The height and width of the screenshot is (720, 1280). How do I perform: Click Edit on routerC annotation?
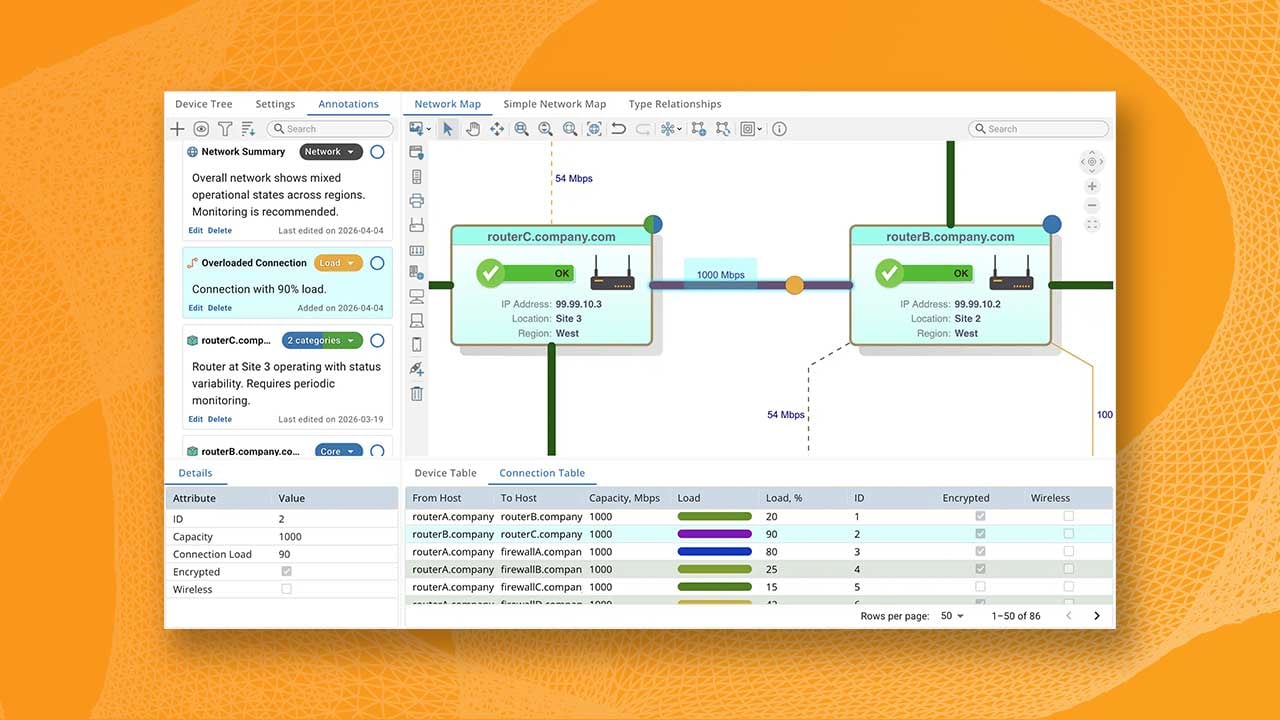196,419
